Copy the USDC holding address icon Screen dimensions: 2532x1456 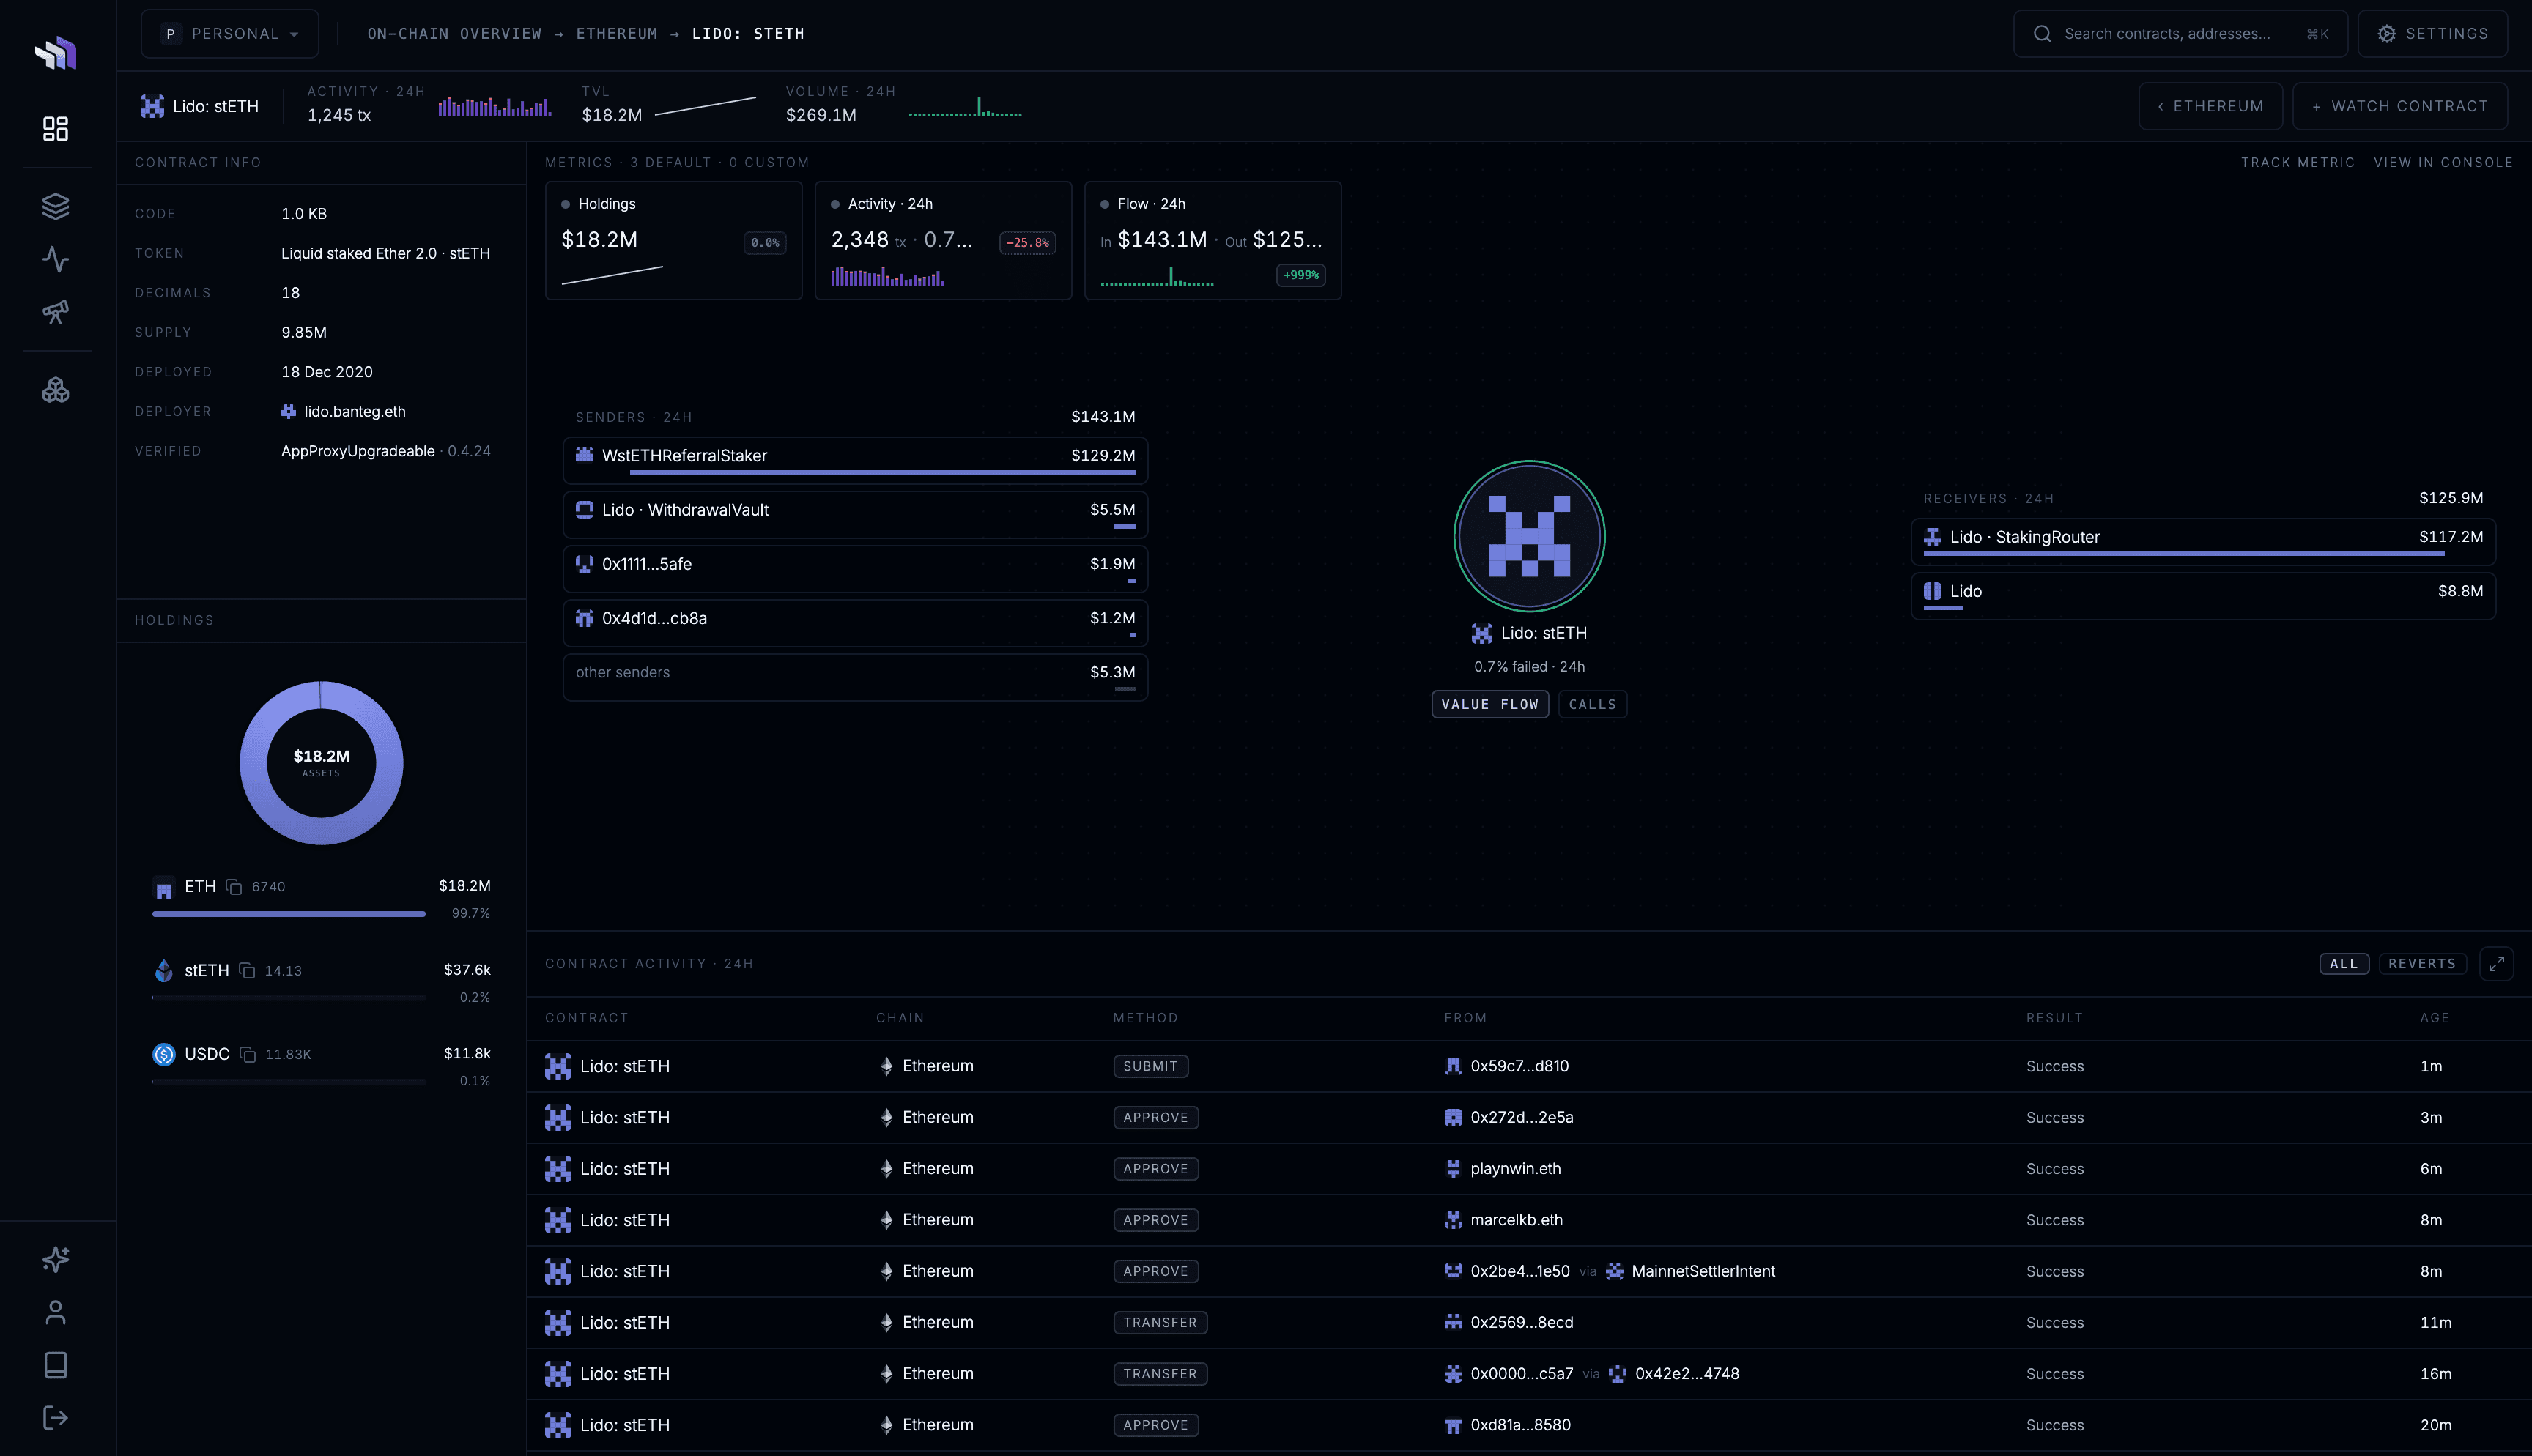point(248,1055)
